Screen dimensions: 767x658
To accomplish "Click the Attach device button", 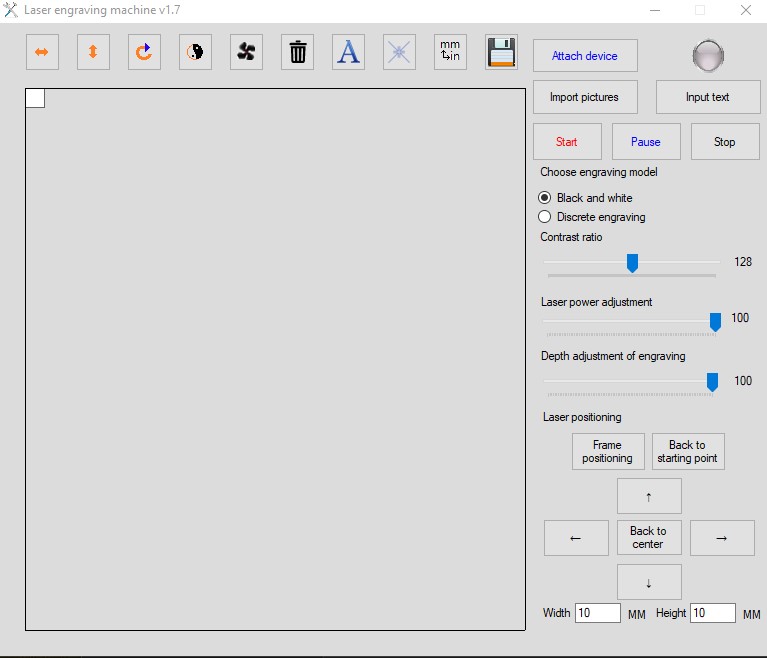I will (585, 56).
